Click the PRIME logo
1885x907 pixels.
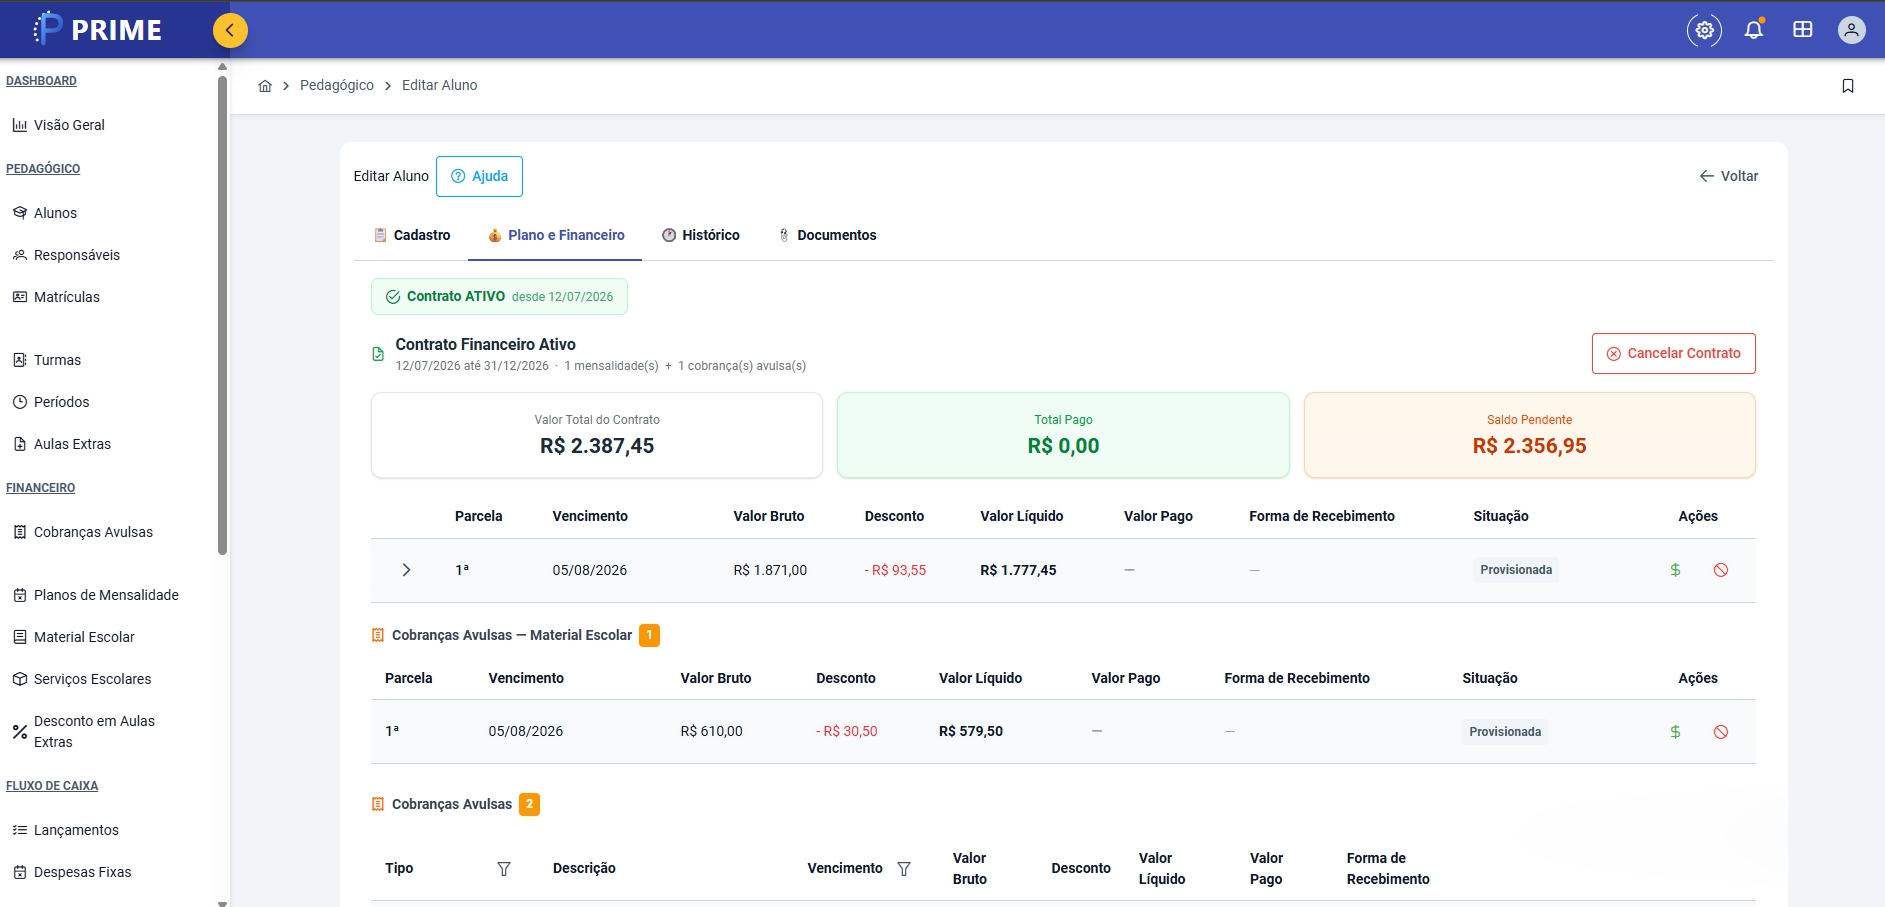pyautogui.click(x=97, y=29)
